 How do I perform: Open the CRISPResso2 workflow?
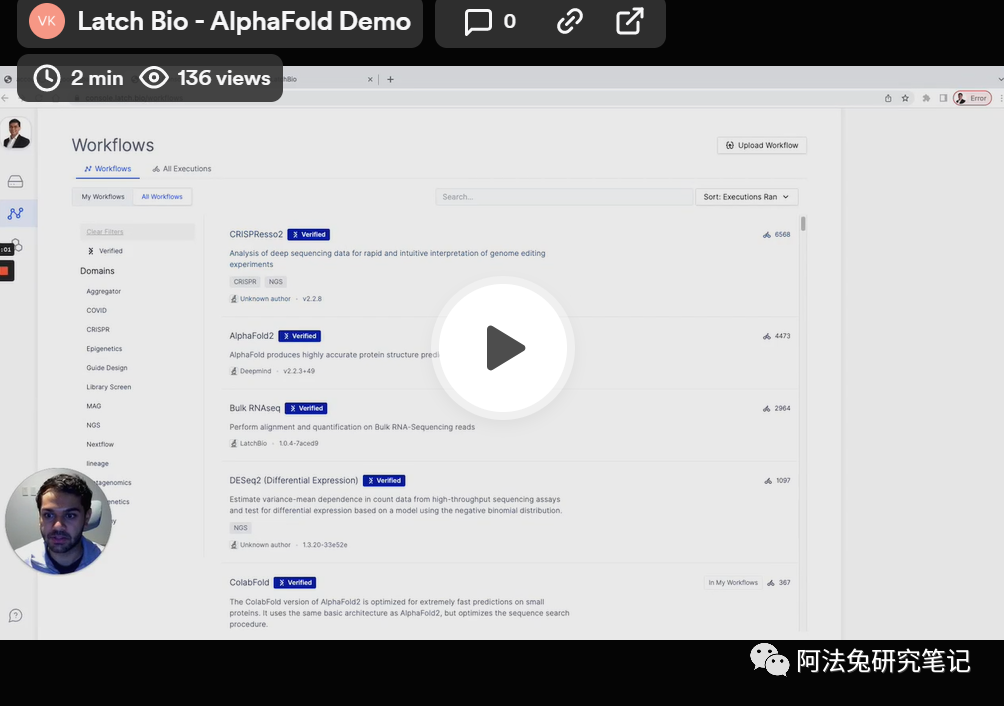(x=256, y=234)
